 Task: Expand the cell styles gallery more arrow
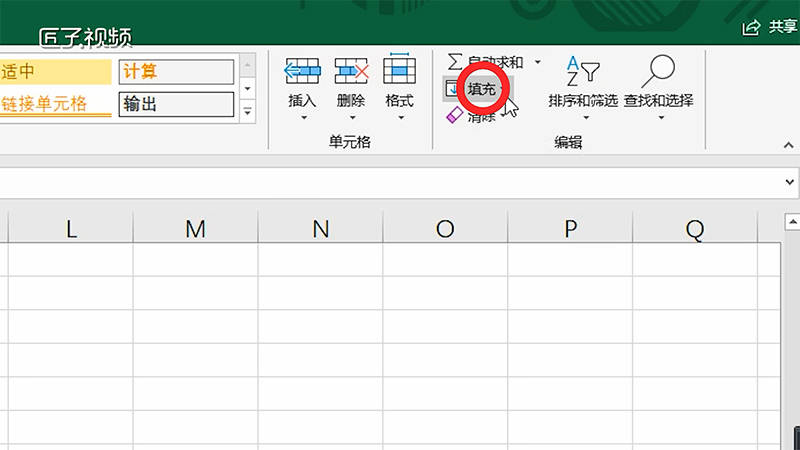(x=248, y=112)
